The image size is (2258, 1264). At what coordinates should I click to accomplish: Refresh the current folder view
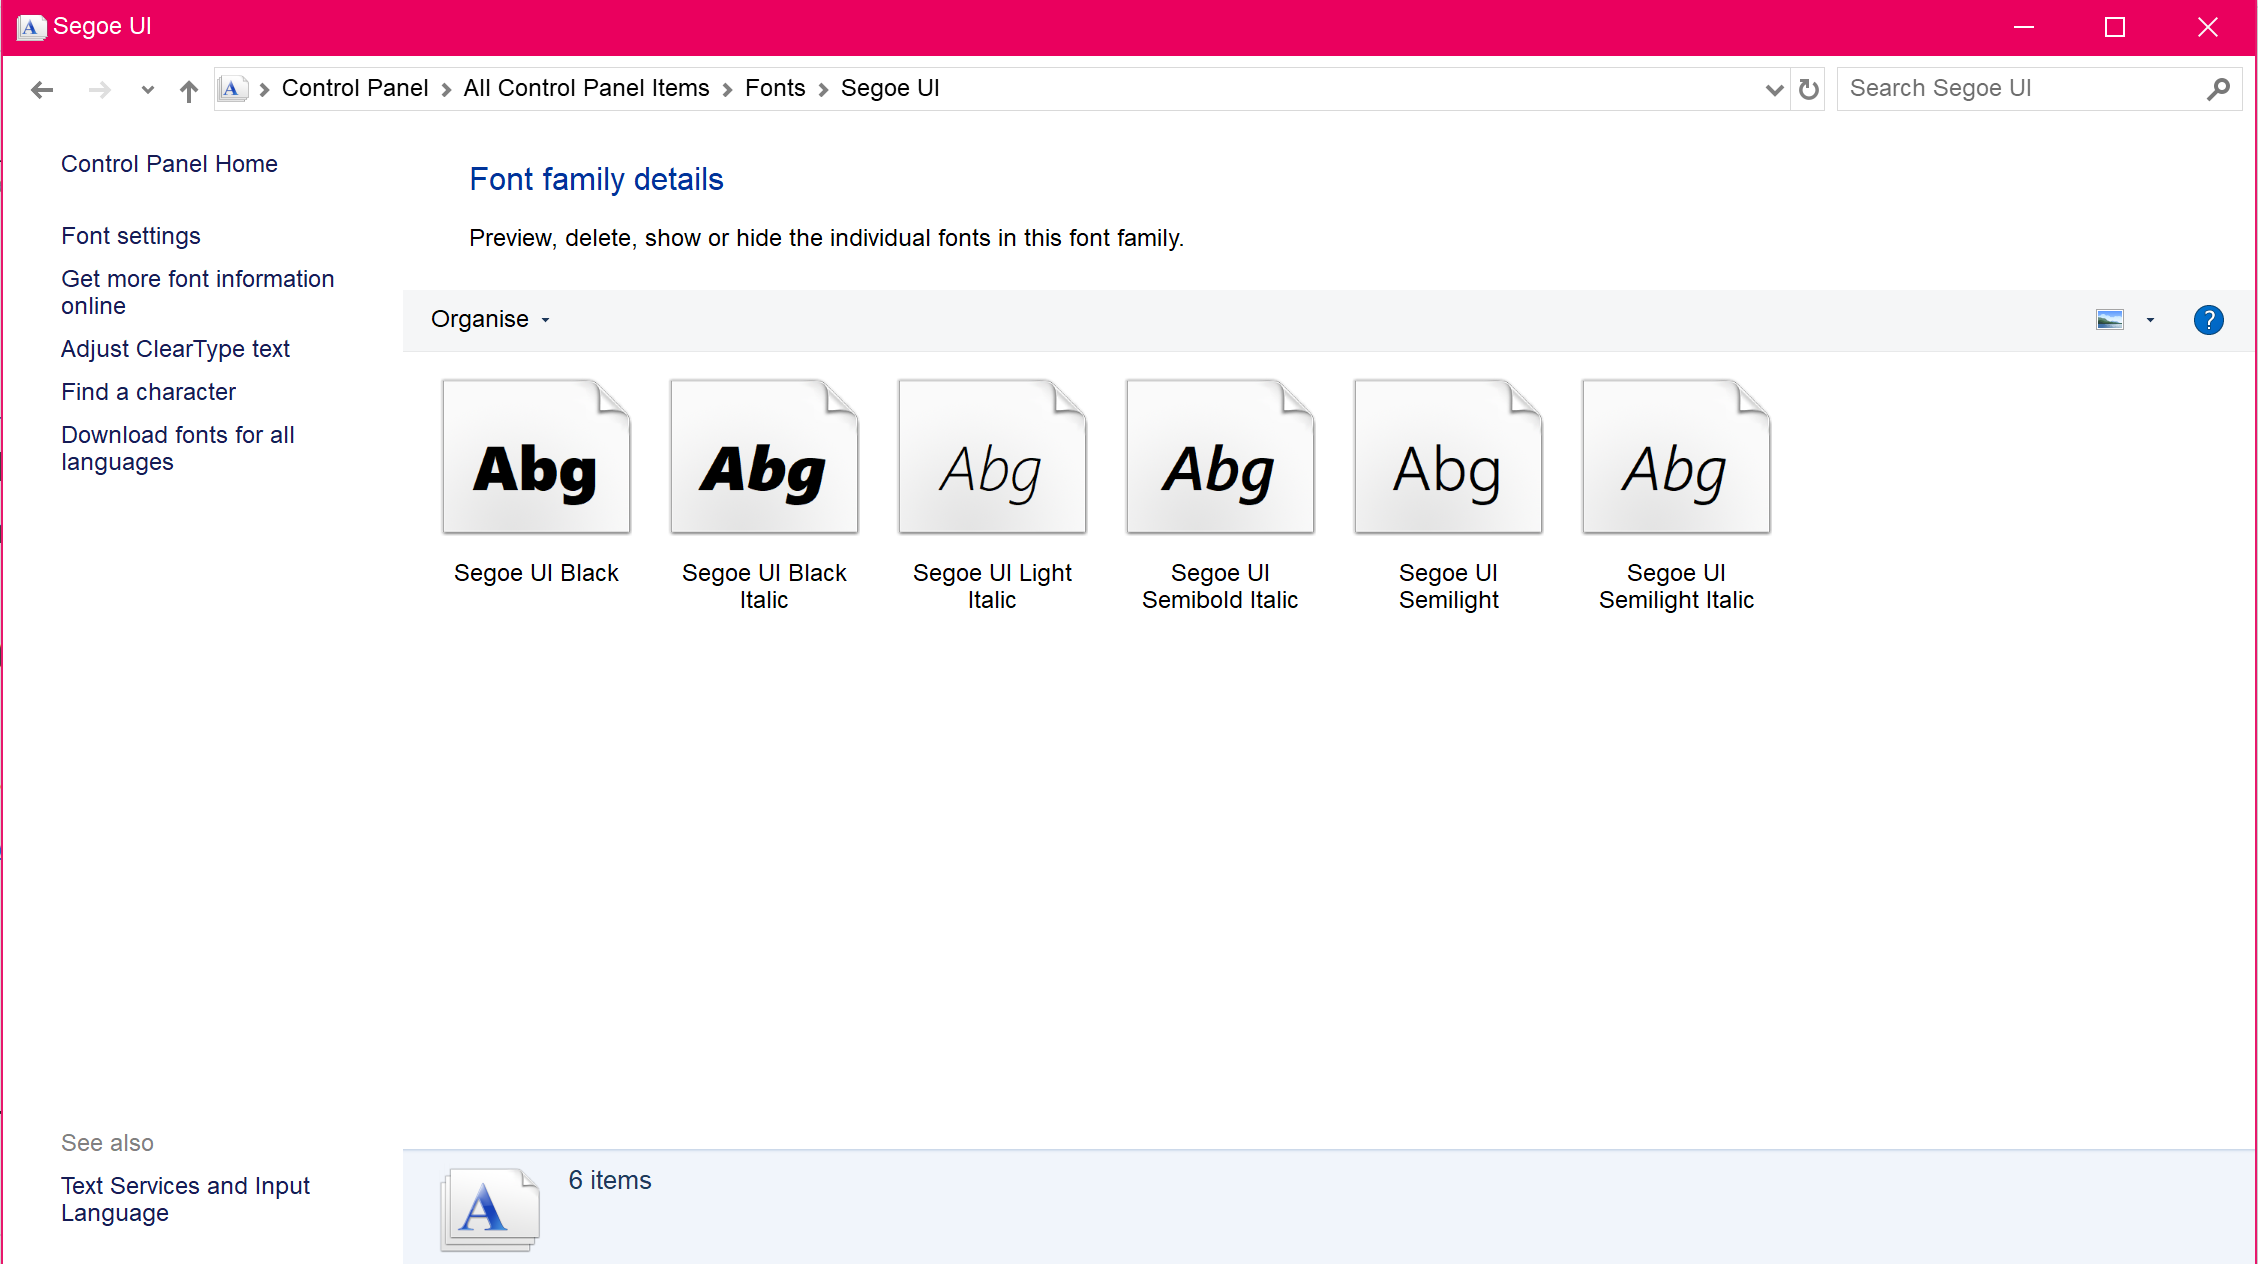pos(1808,89)
